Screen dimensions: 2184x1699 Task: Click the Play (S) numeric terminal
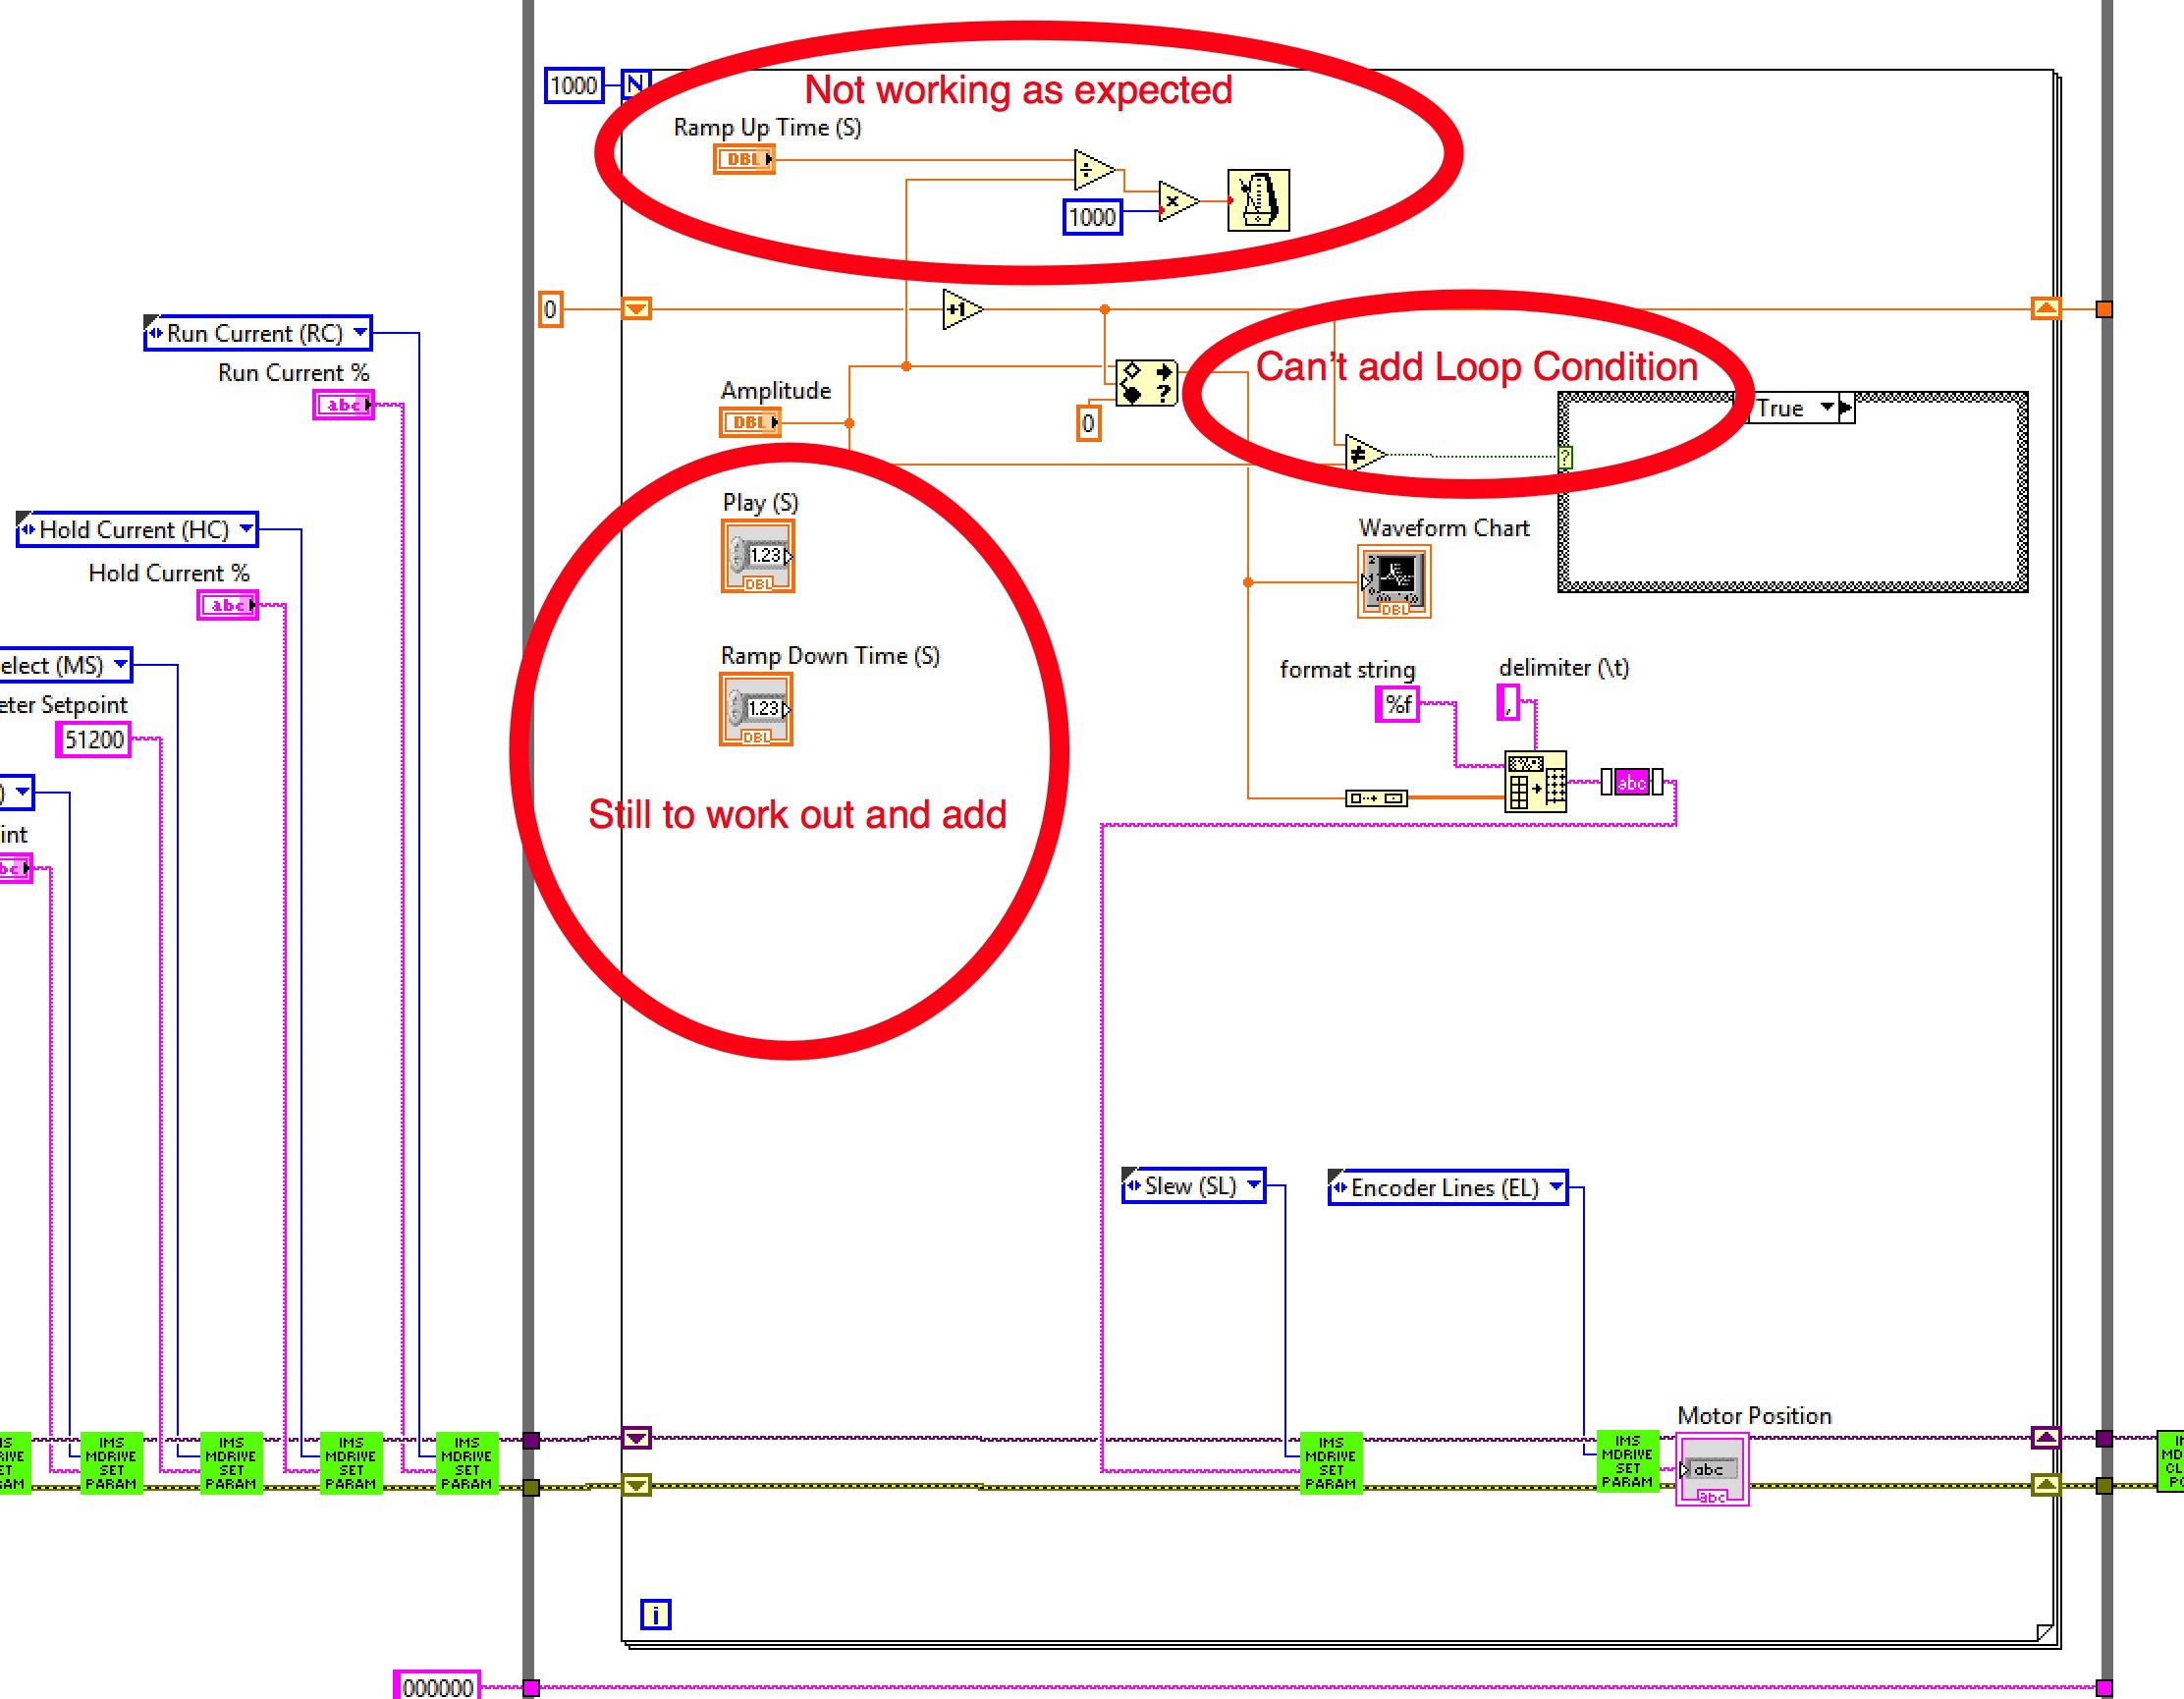point(757,556)
